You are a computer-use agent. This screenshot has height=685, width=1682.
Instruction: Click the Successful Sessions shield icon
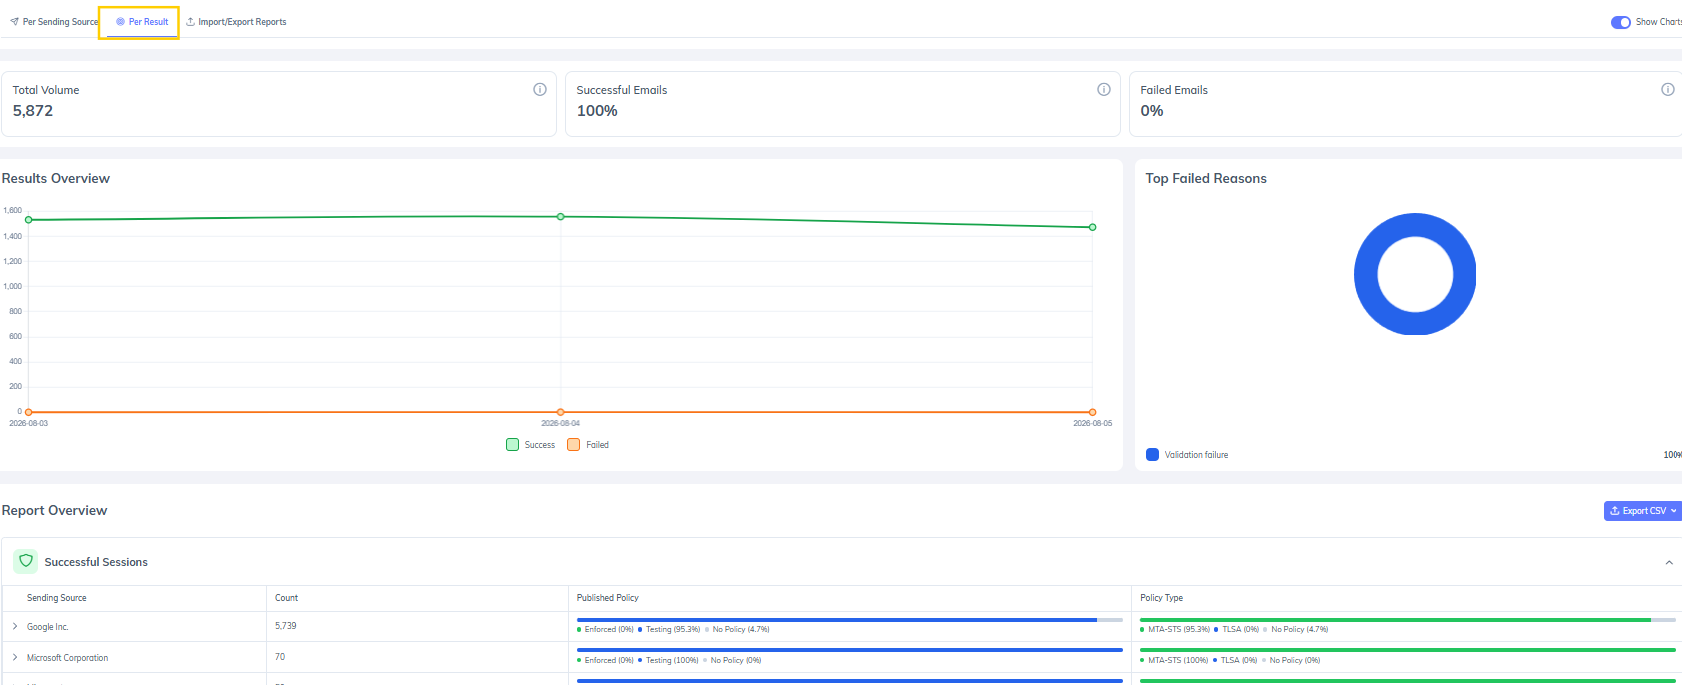point(26,561)
